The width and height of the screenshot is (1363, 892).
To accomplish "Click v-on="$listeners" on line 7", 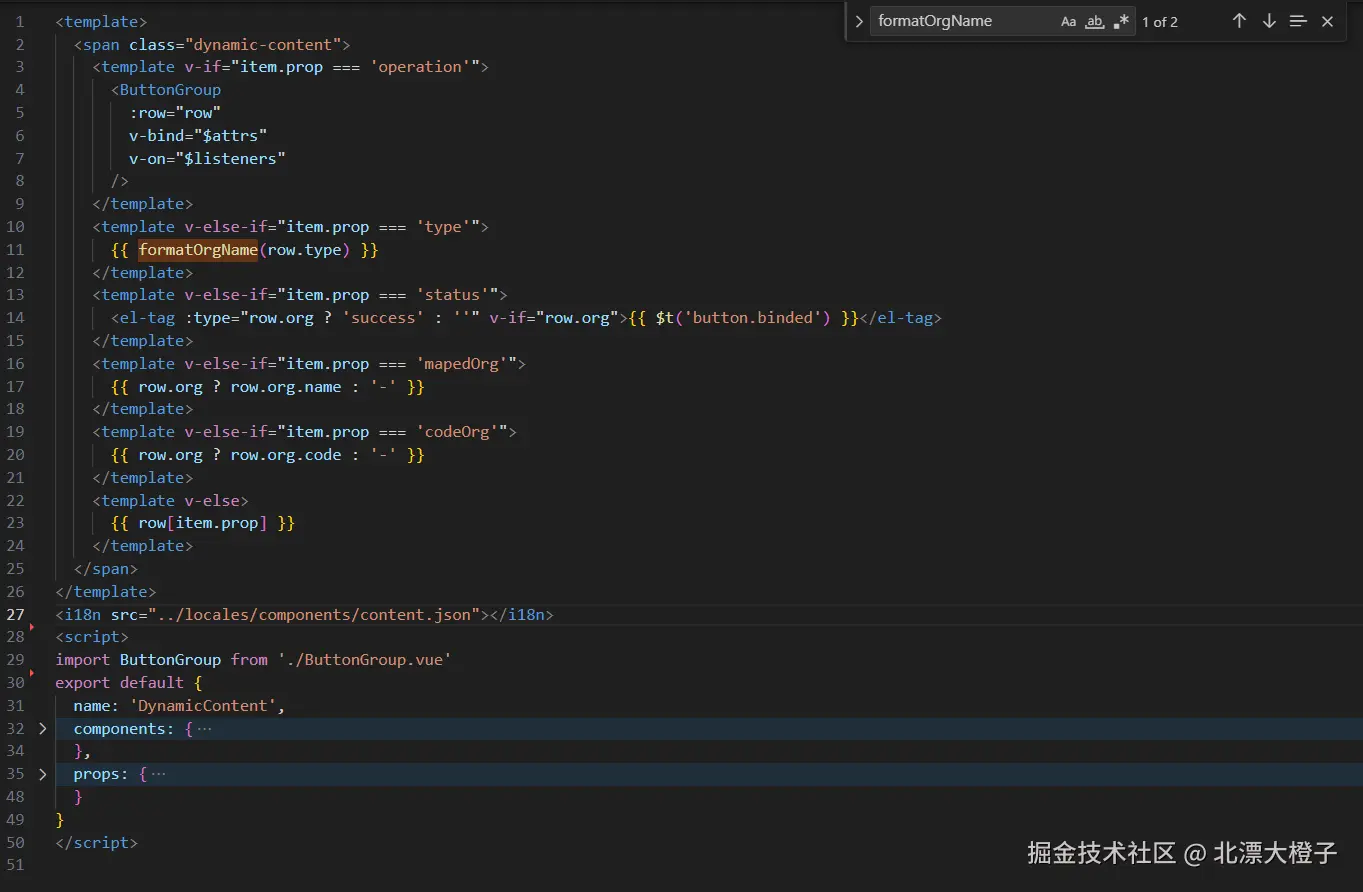I will click(x=207, y=158).
